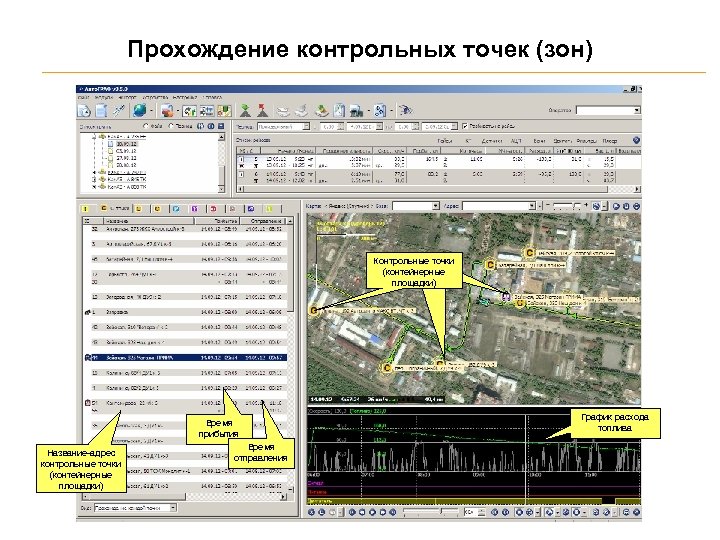
Task: Click the purple checkpoint marker on the map
Action: [x=506, y=297]
